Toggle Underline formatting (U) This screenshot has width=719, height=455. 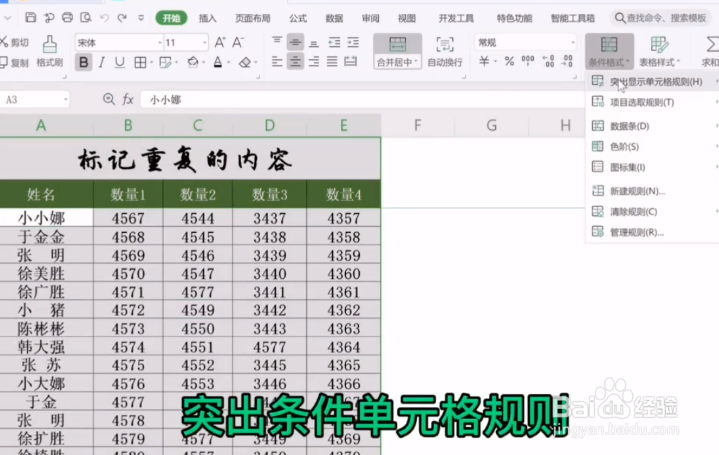tap(120, 62)
